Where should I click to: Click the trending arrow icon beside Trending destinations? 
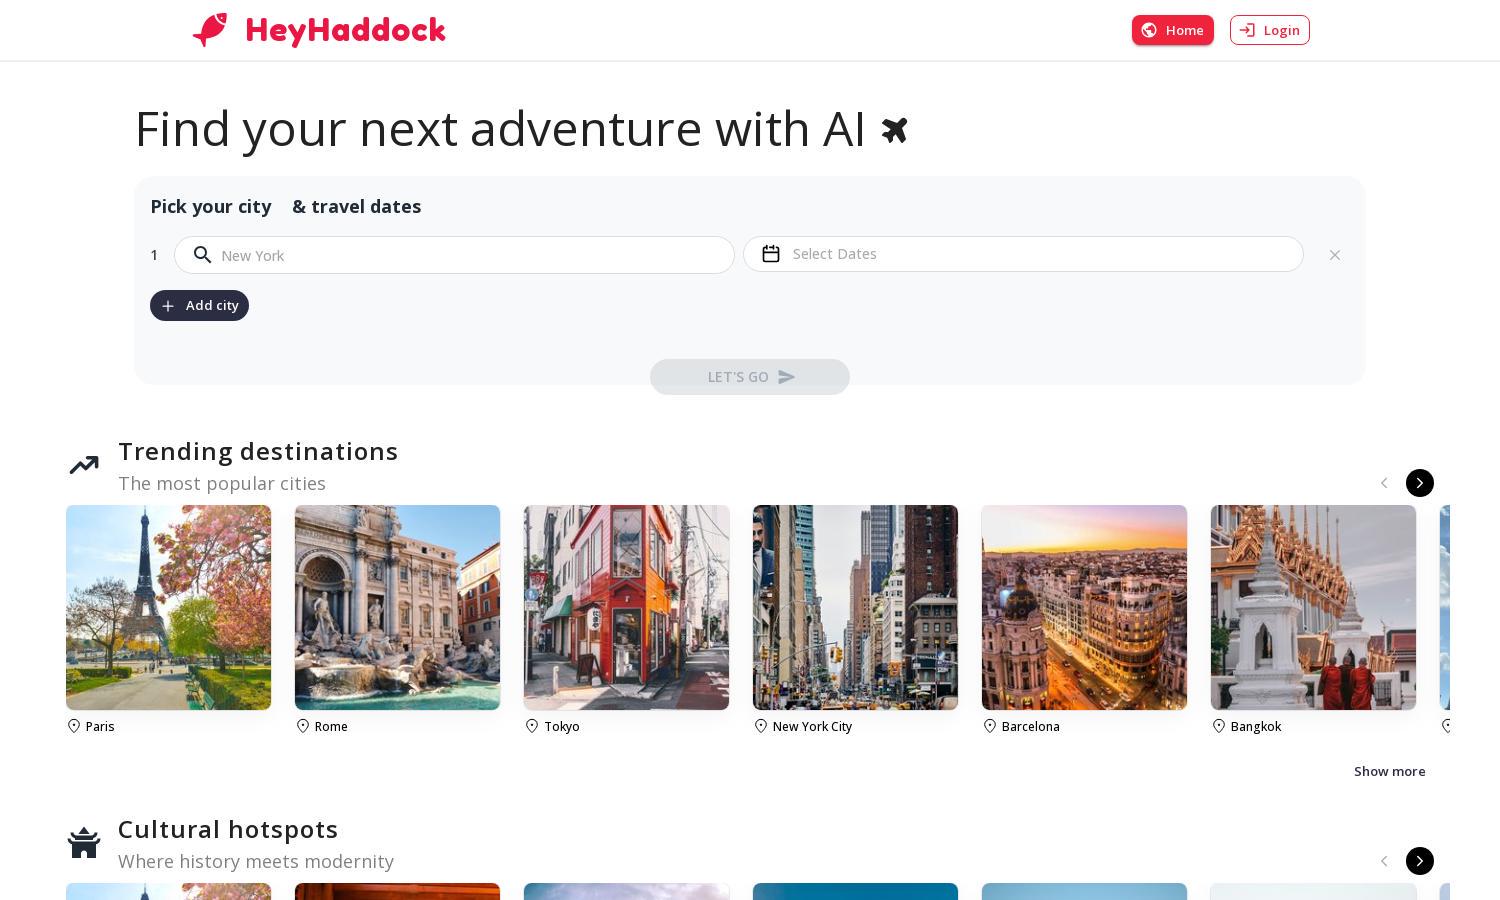pos(84,465)
